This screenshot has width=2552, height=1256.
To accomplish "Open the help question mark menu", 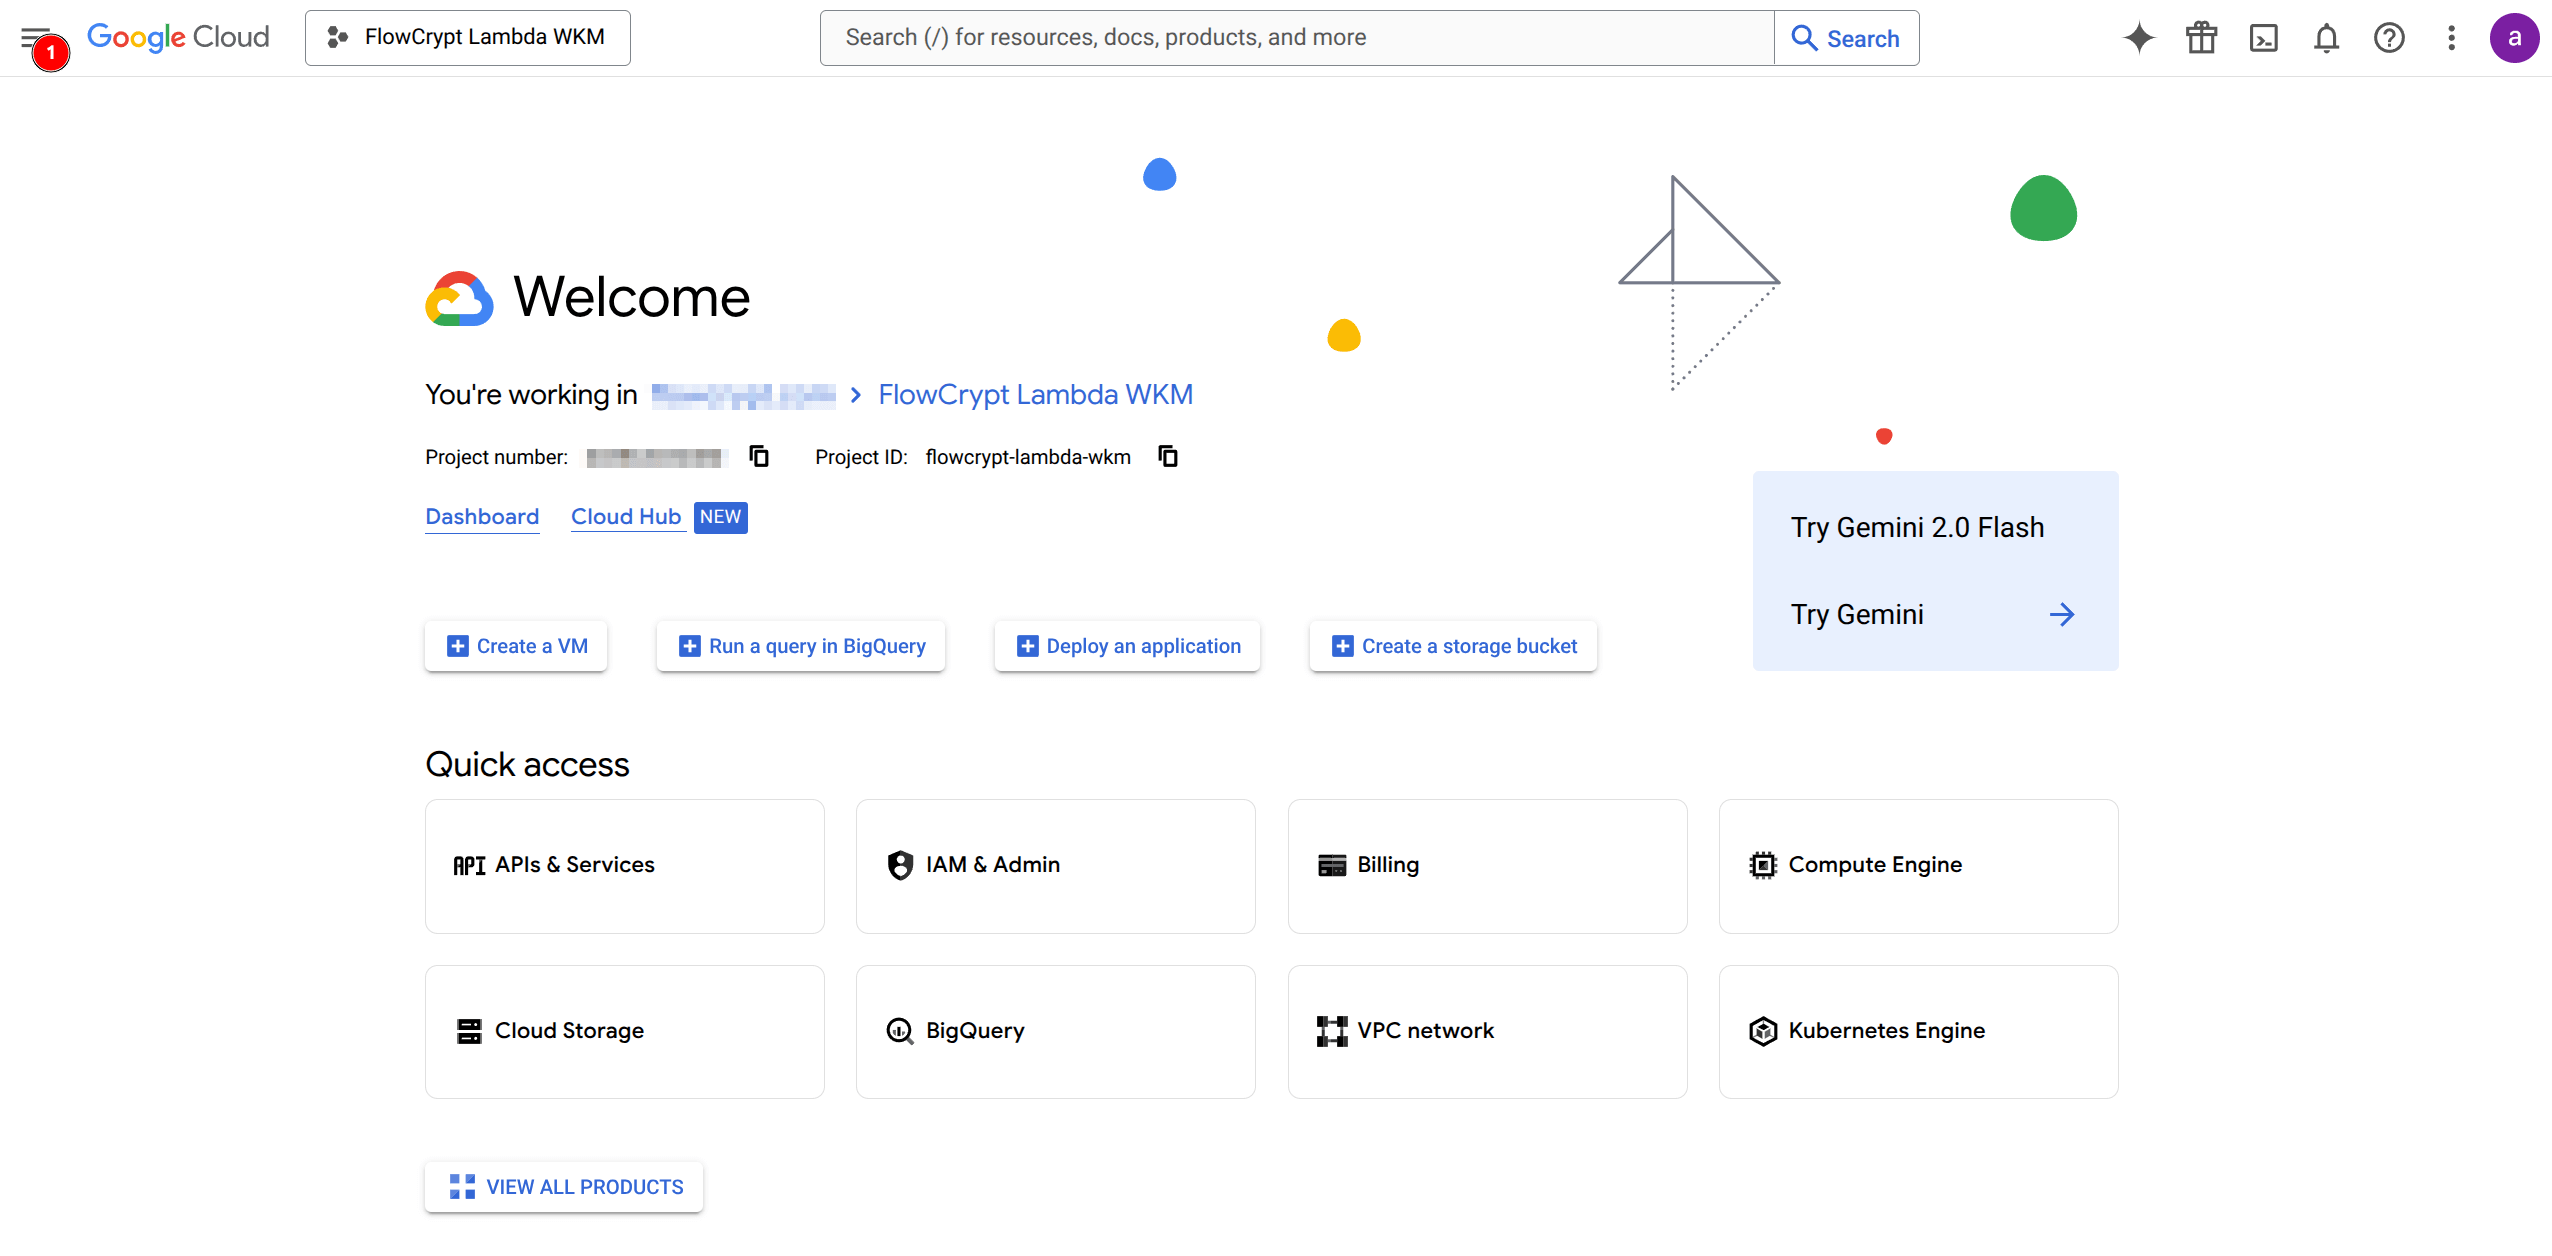I will 2389,38.
